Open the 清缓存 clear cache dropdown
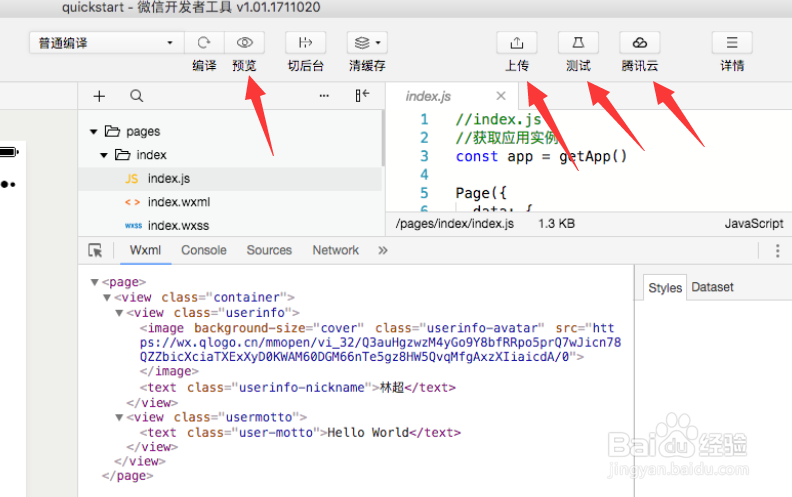This screenshot has height=497, width=792. click(x=367, y=43)
